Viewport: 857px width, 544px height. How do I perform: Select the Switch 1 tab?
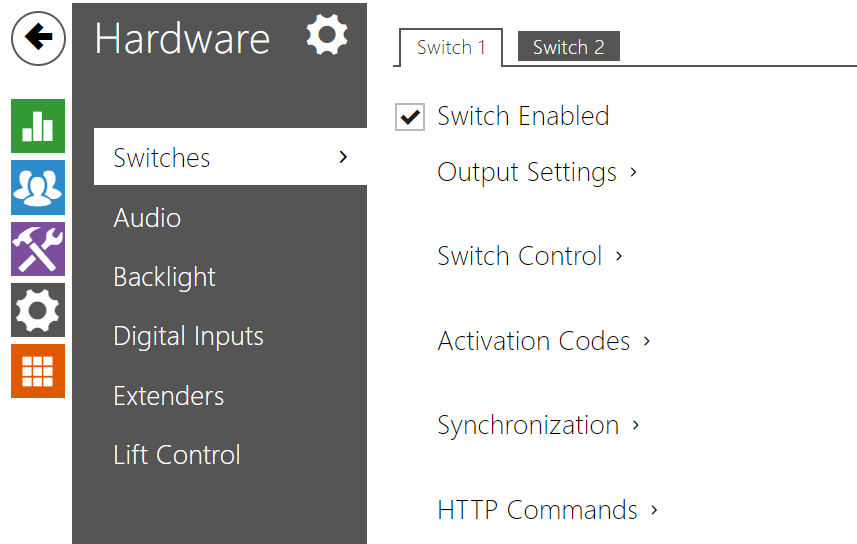(x=450, y=47)
